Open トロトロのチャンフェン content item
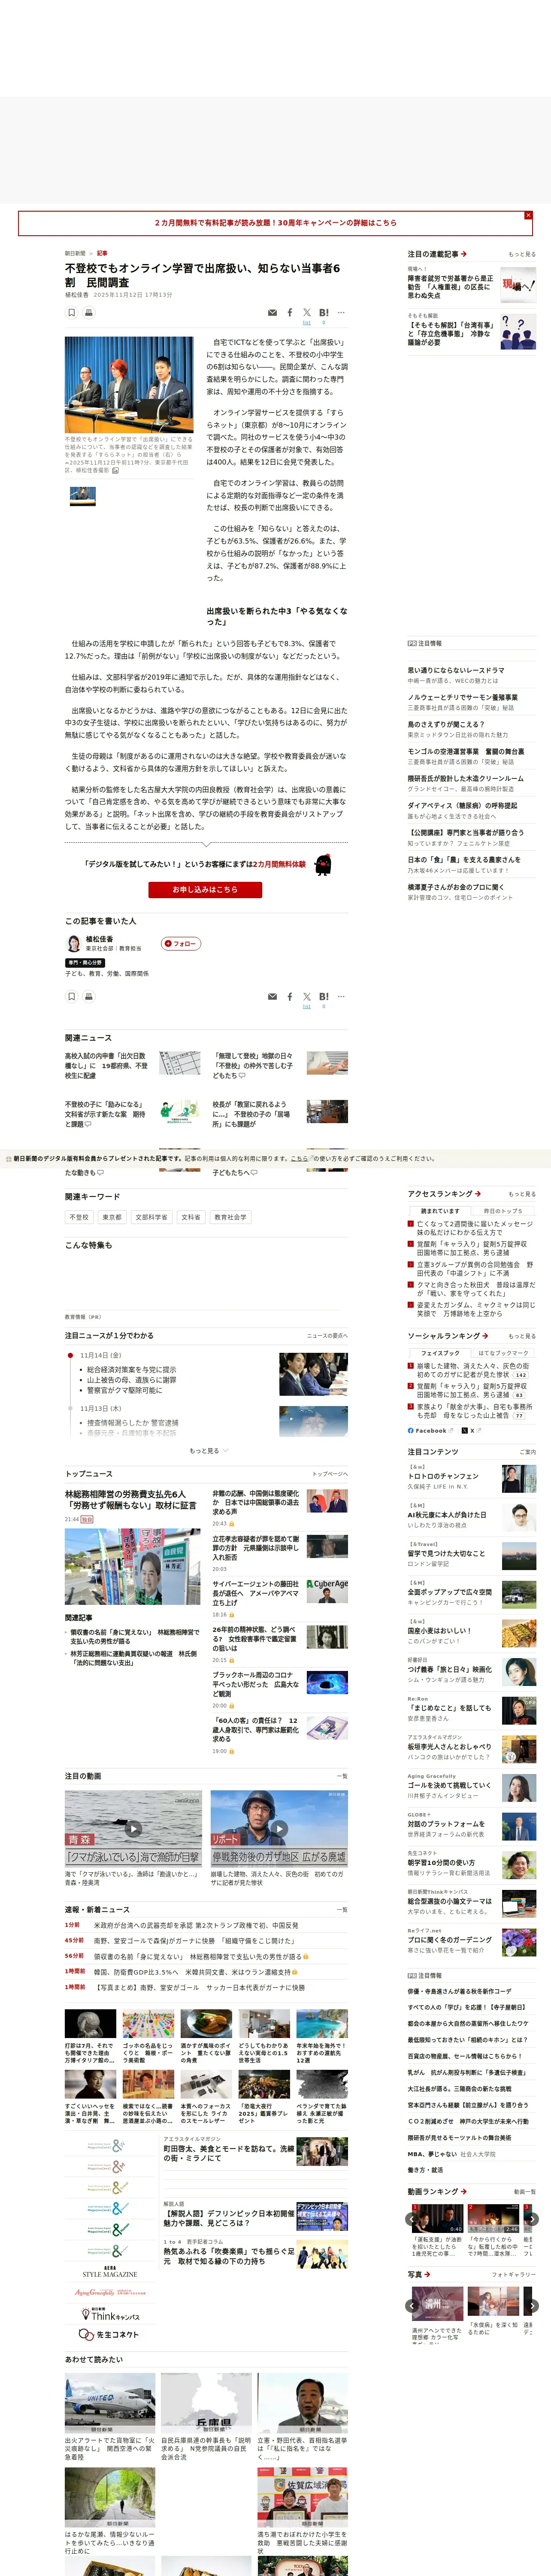 click(471, 1479)
